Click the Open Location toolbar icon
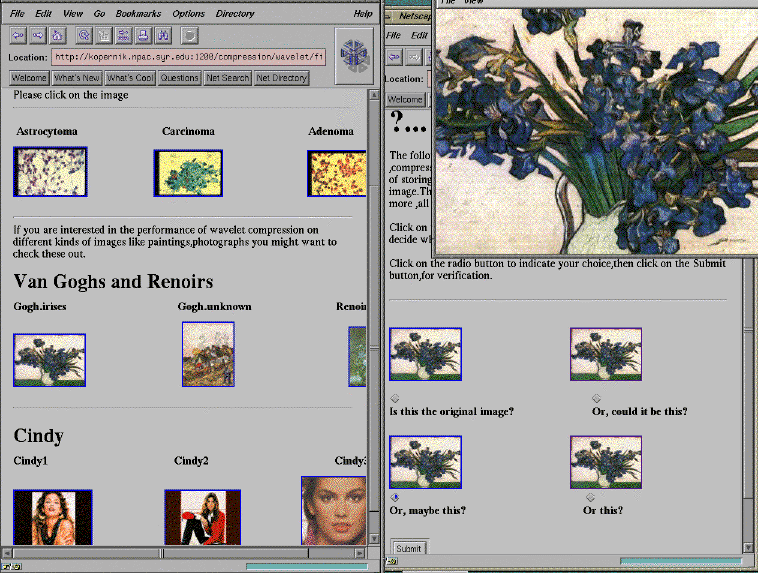The width and height of the screenshot is (758, 573). (x=123, y=35)
